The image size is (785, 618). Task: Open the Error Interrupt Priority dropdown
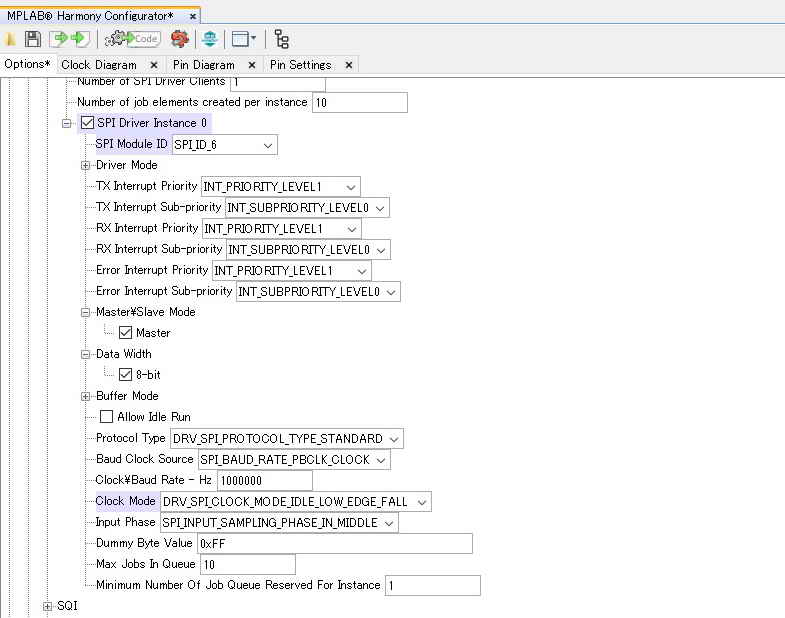[291, 271]
